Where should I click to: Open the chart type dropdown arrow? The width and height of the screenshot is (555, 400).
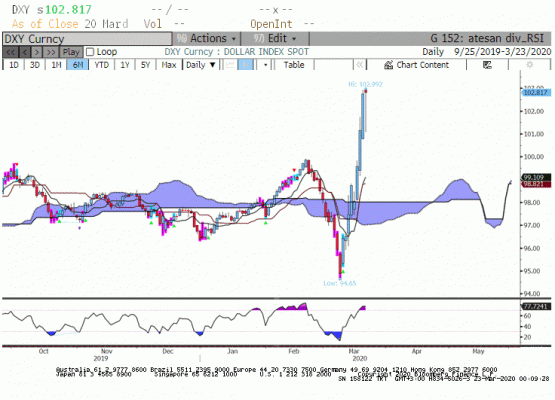(265, 65)
